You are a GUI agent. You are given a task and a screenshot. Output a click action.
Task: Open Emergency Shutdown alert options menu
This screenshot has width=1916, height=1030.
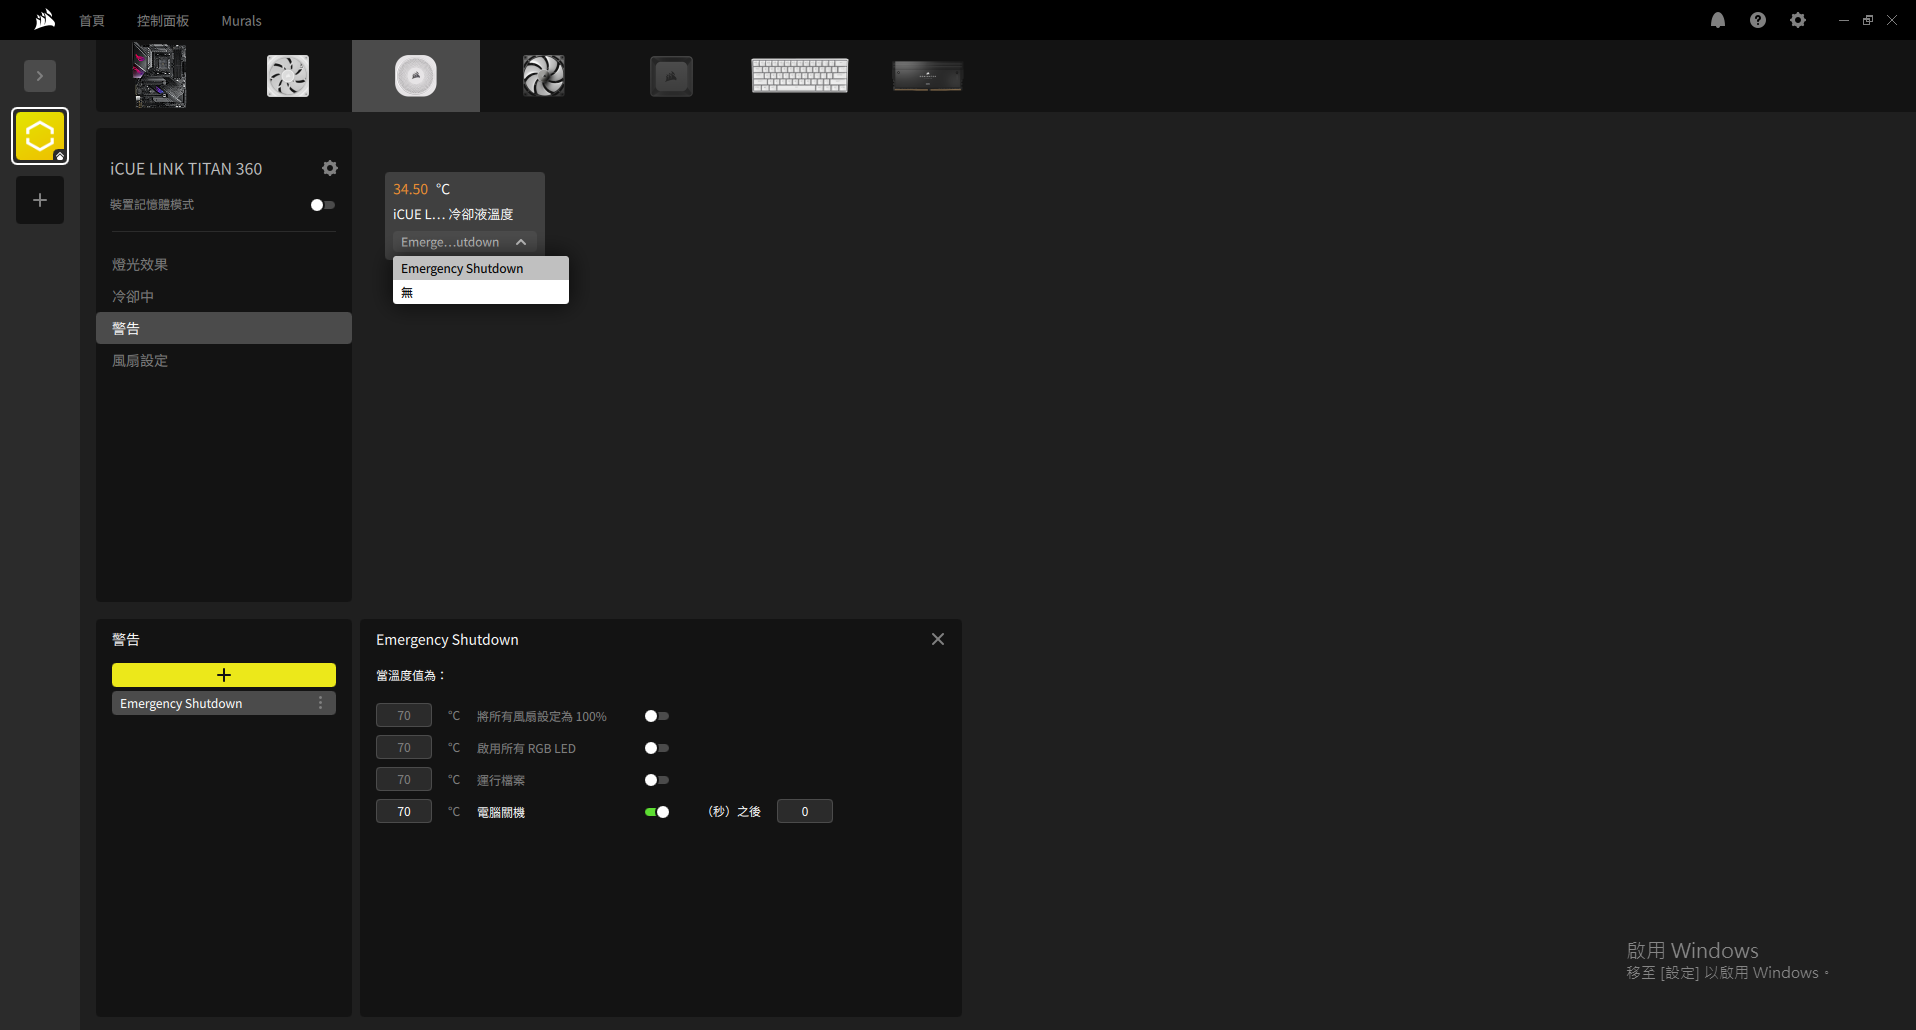(x=321, y=703)
